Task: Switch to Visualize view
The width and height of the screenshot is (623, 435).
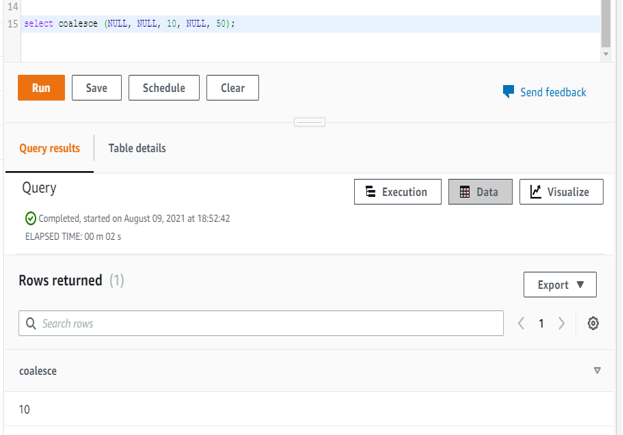Action: pos(561,192)
